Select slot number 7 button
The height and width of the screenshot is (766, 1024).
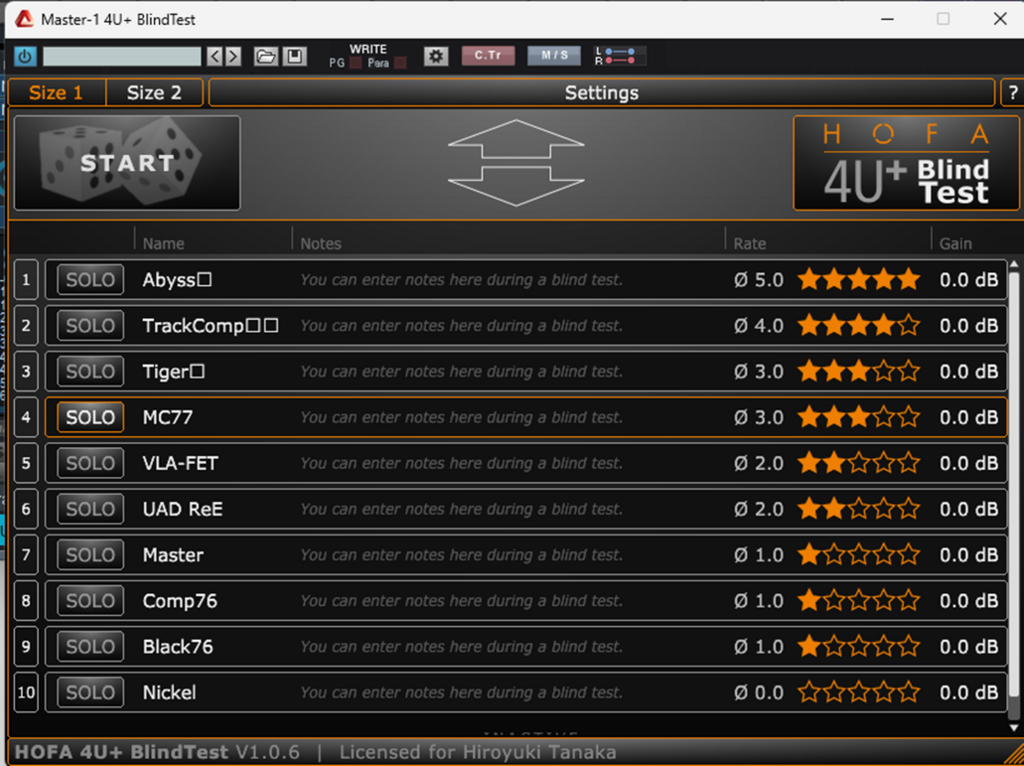[26, 555]
